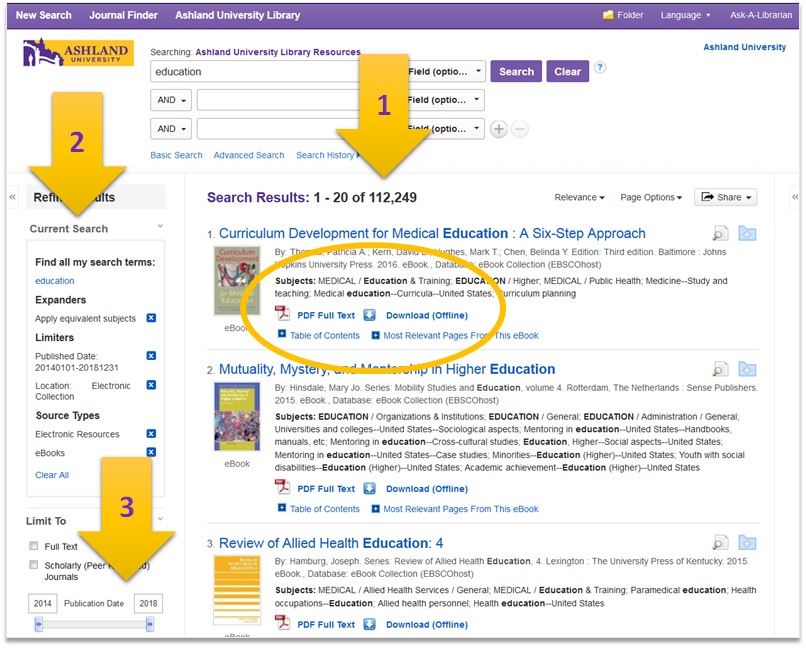Click the Ashland University logo

tap(78, 52)
